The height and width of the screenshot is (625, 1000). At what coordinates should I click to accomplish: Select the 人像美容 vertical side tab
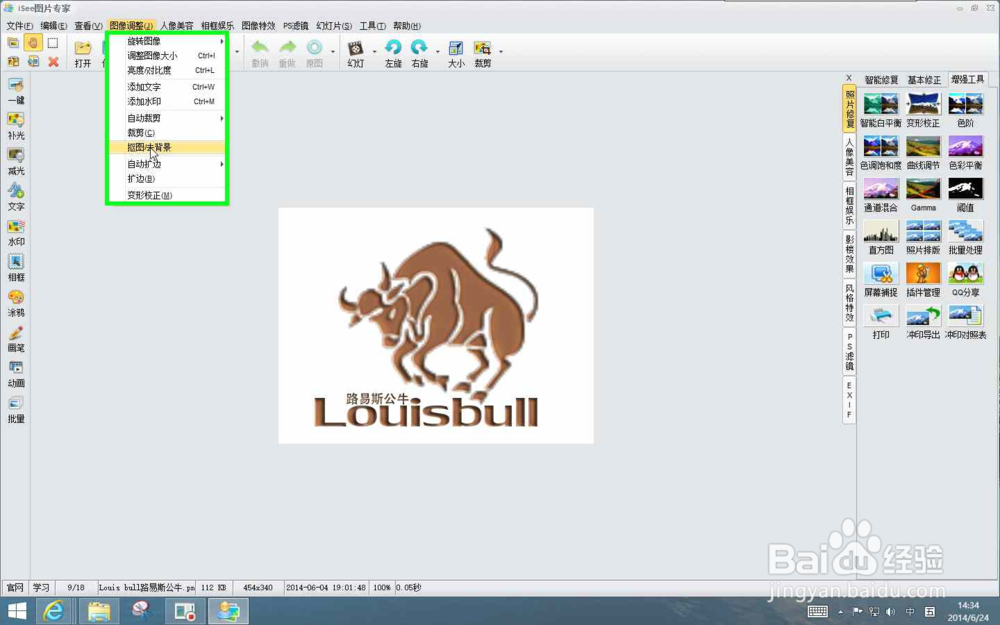849,158
